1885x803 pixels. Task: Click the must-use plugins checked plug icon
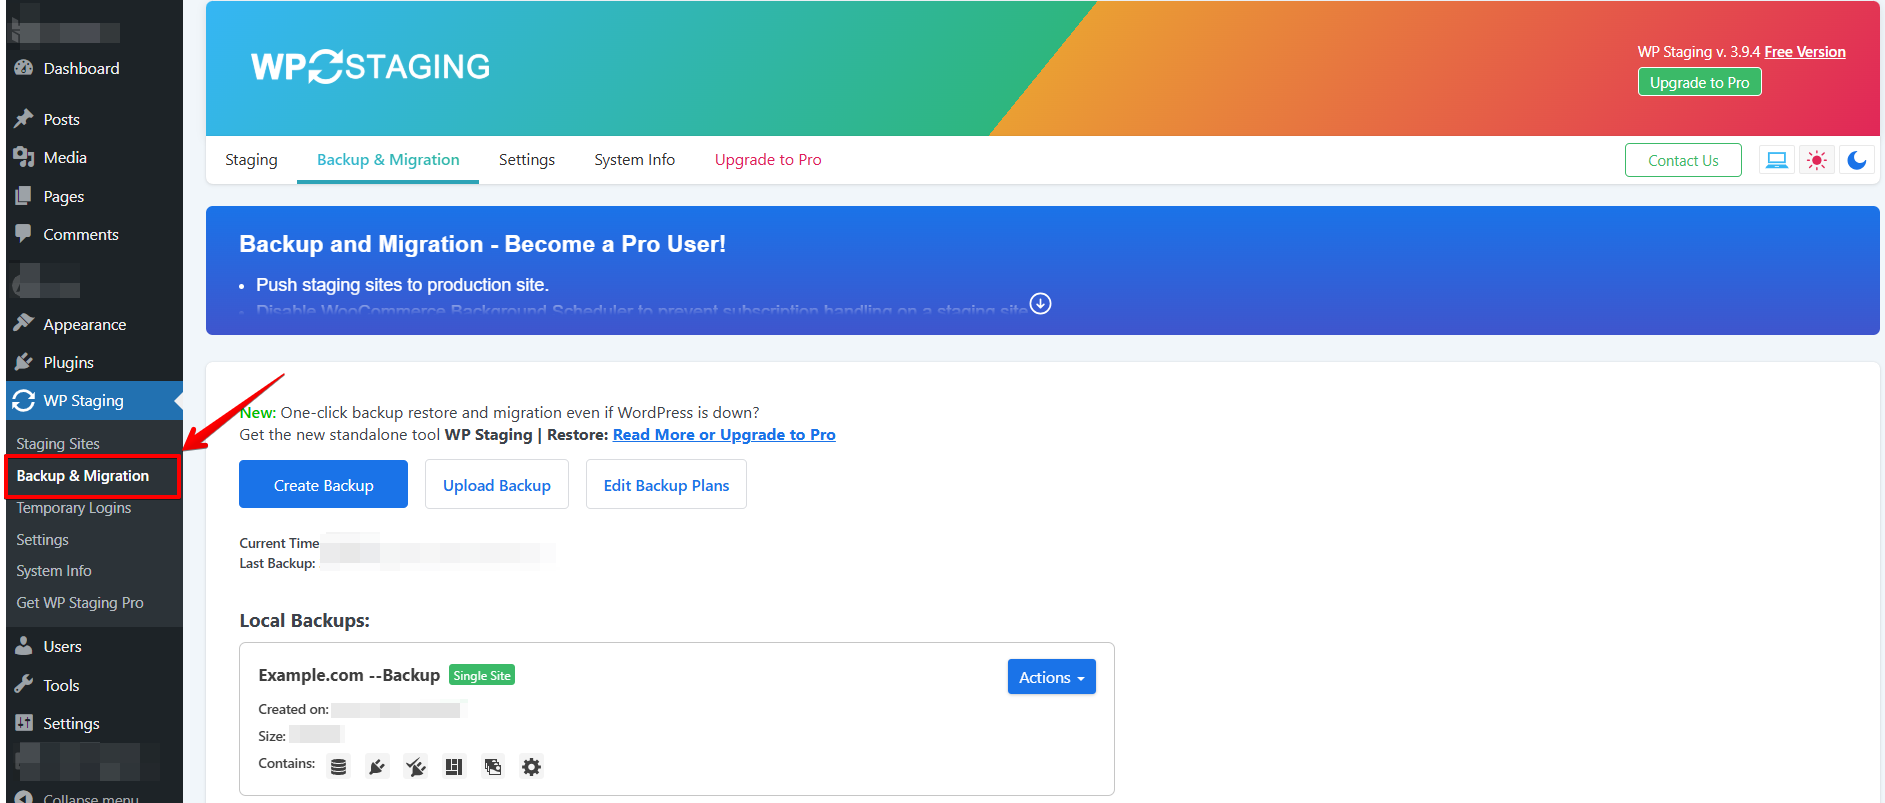point(416,767)
